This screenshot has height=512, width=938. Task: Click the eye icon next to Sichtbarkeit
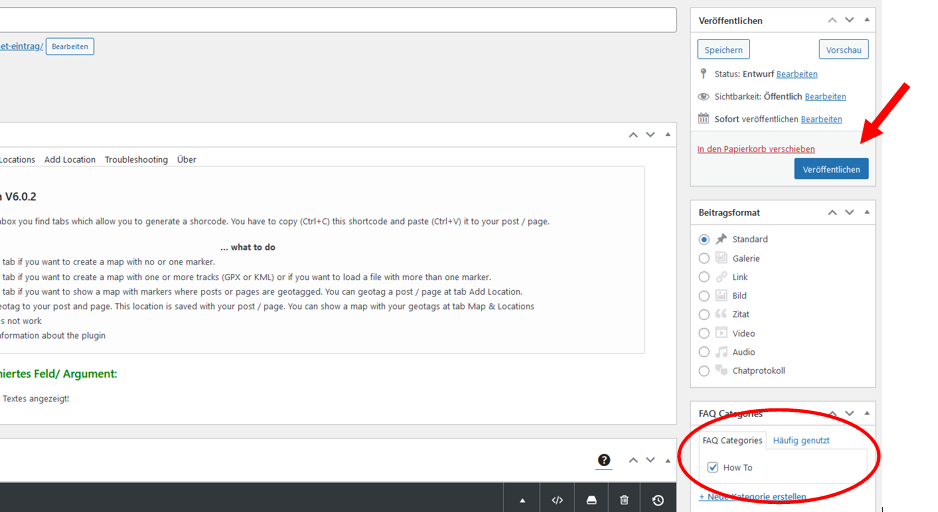[704, 96]
